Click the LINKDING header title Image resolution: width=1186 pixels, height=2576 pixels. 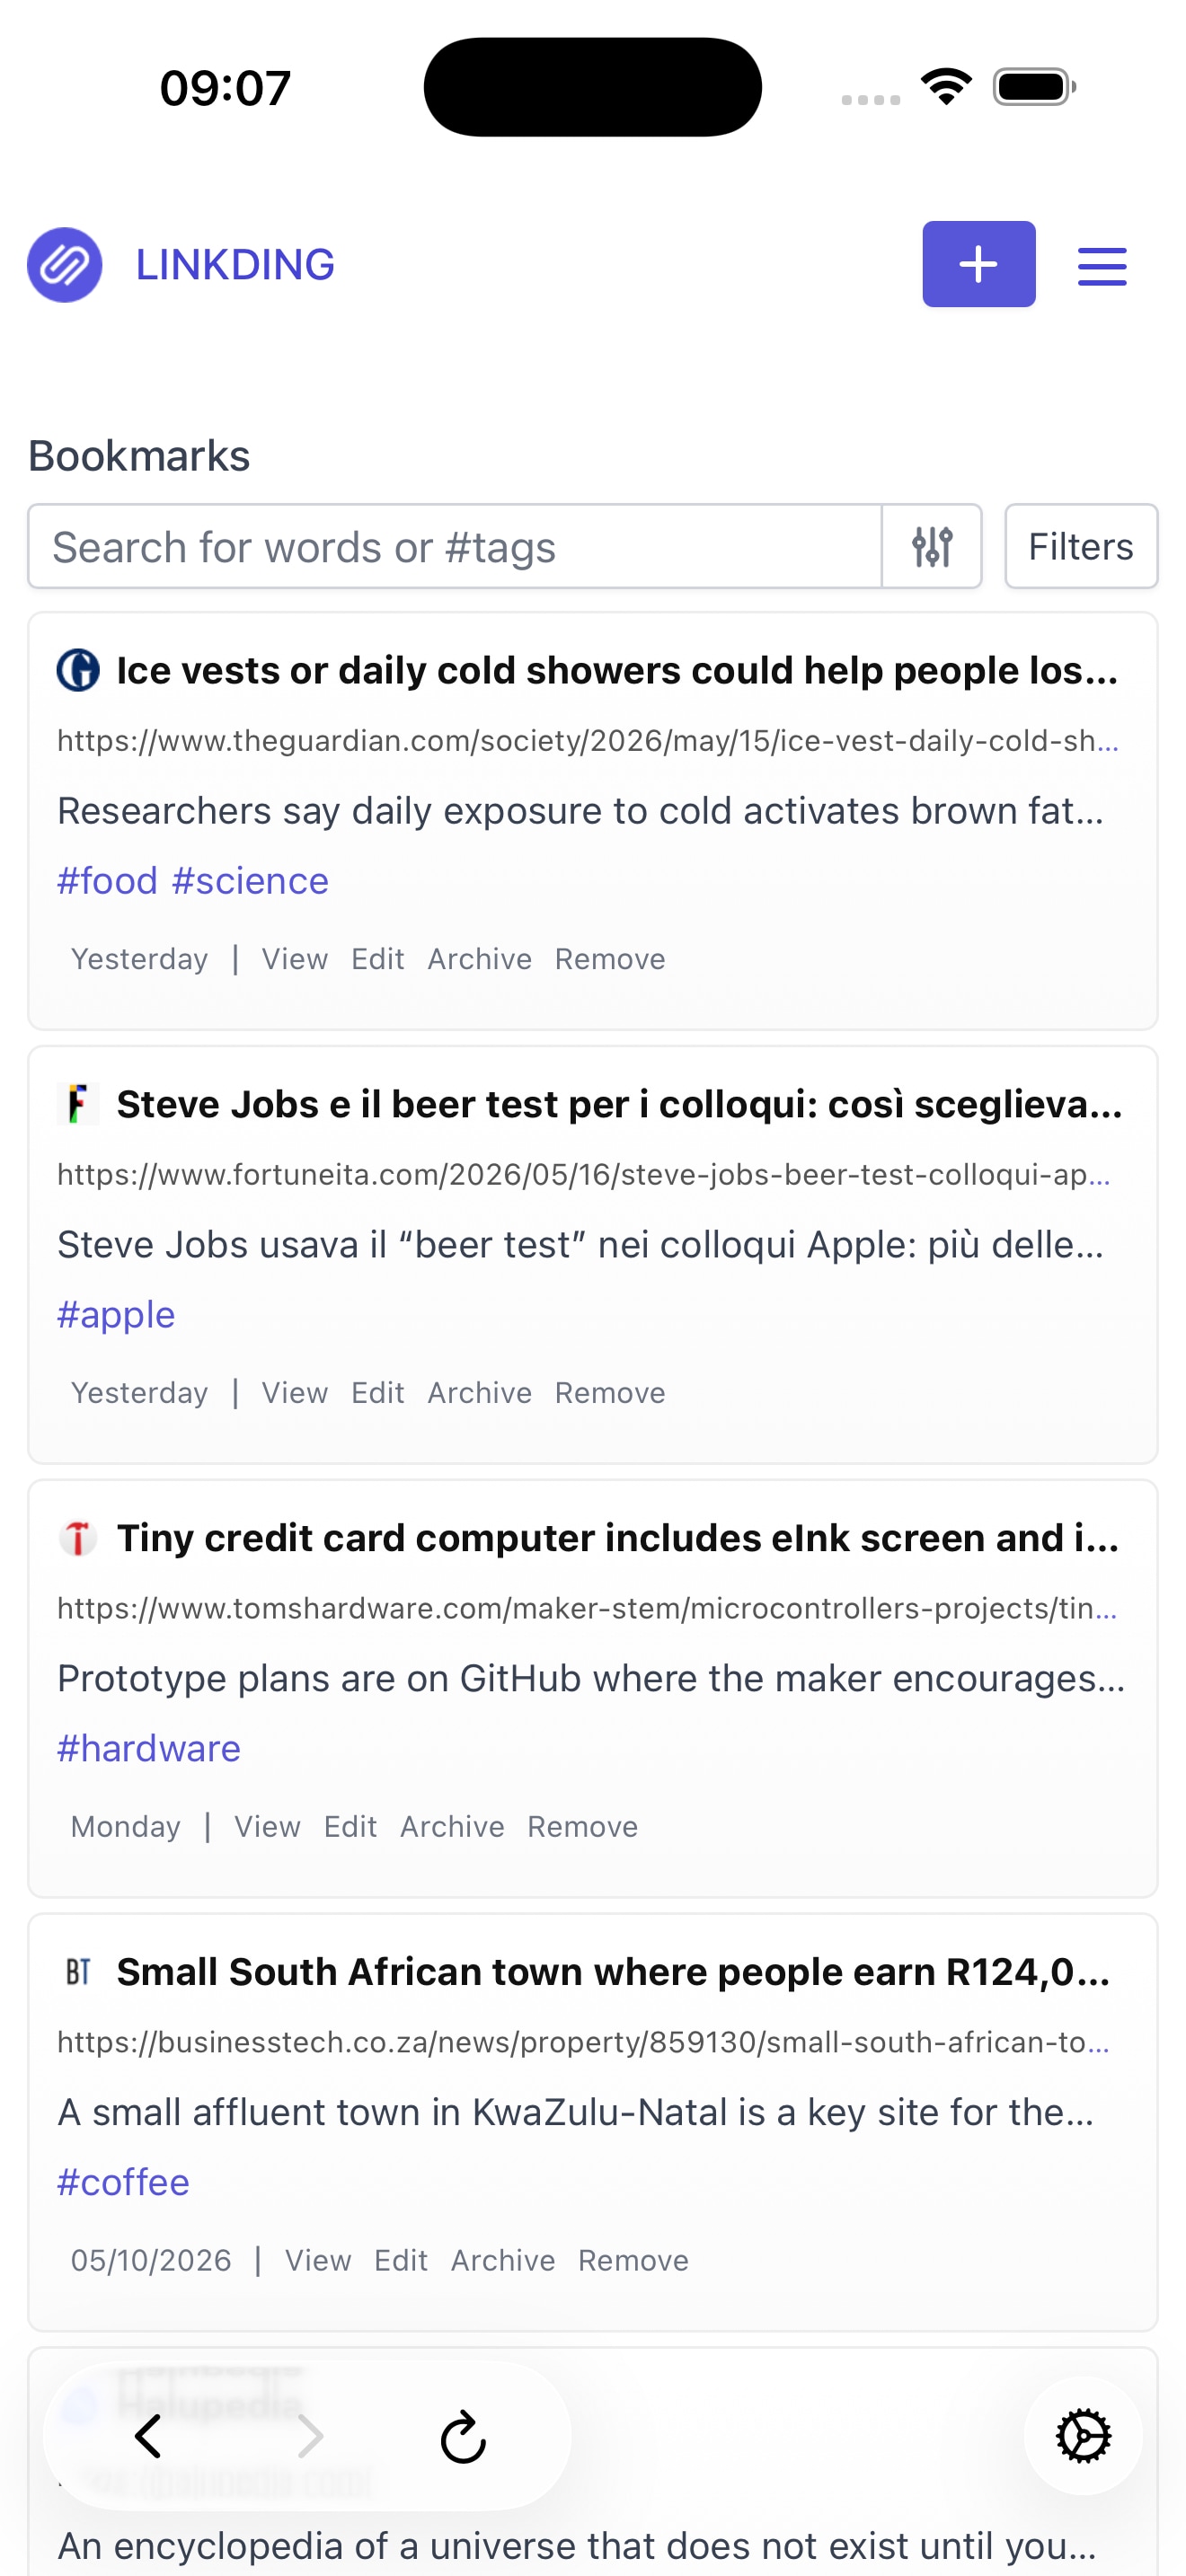235,265
